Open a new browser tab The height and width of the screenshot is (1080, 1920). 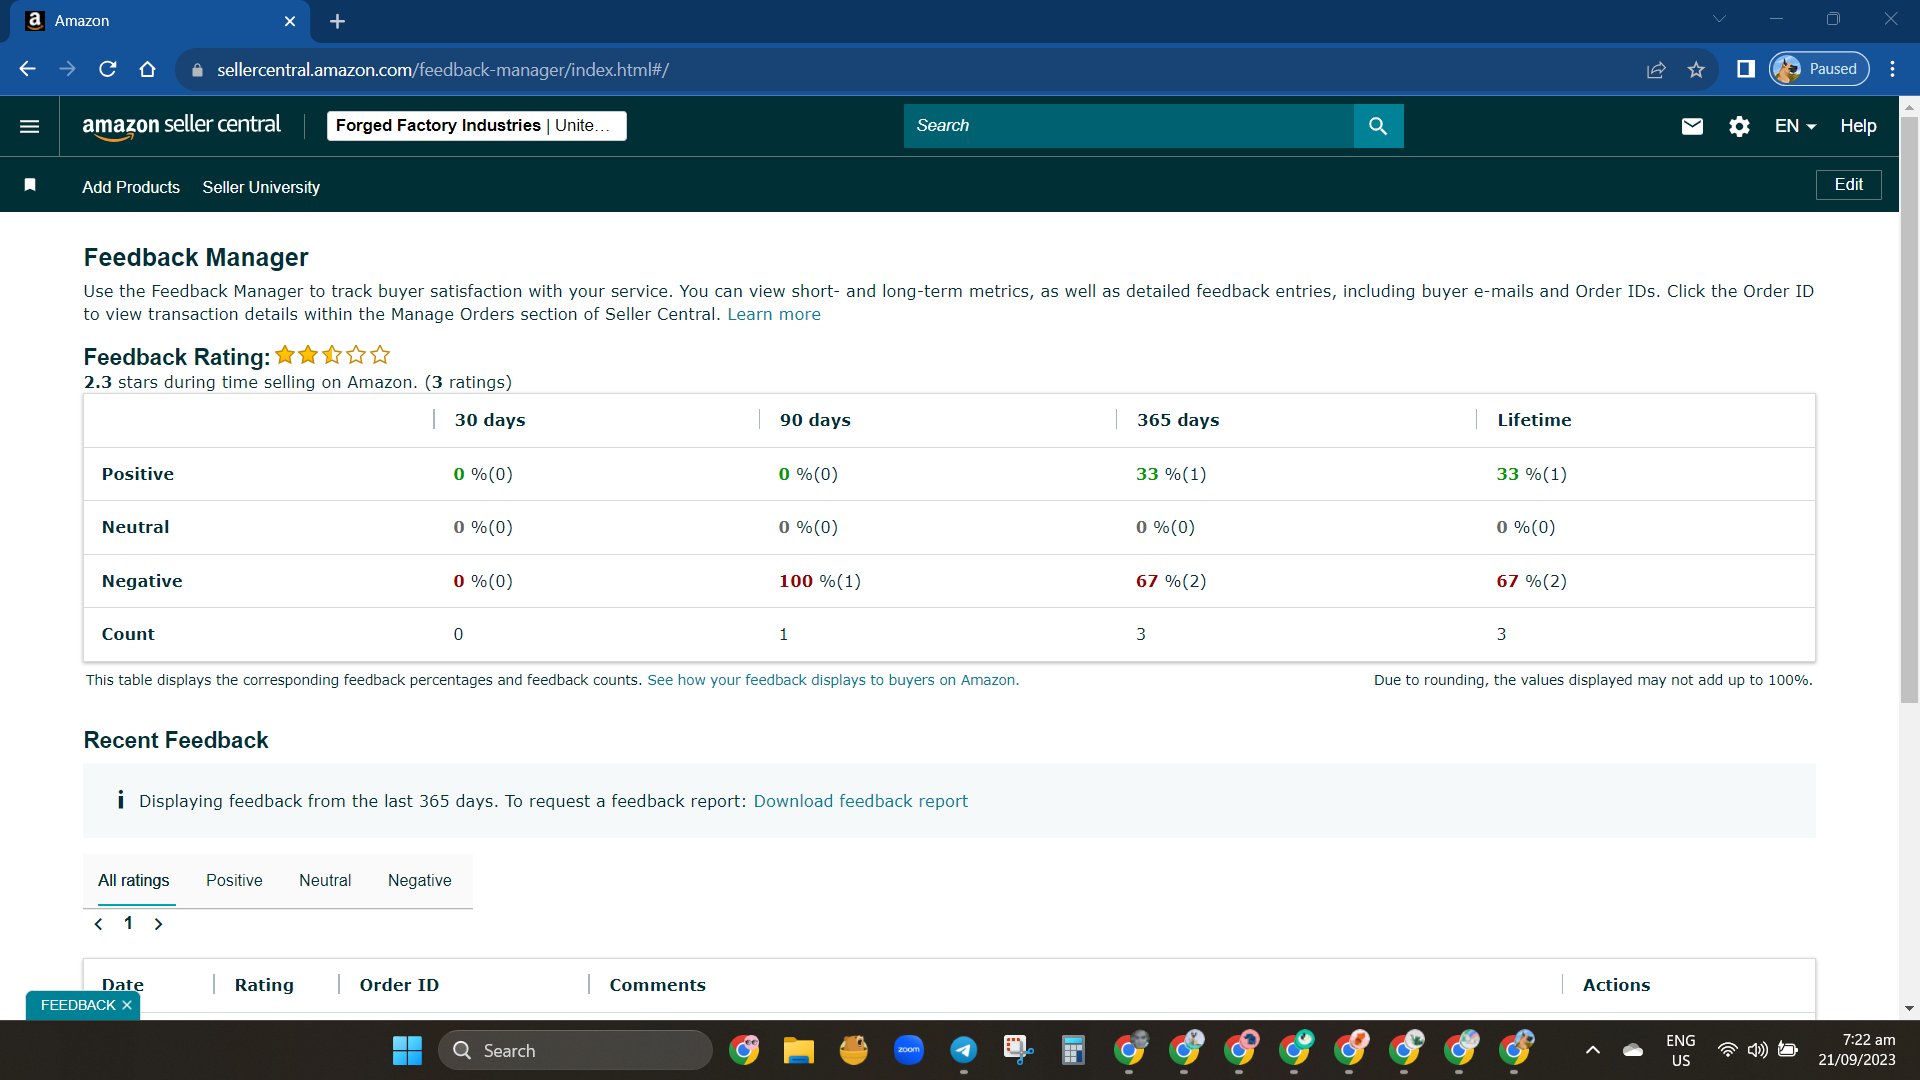coord(337,21)
